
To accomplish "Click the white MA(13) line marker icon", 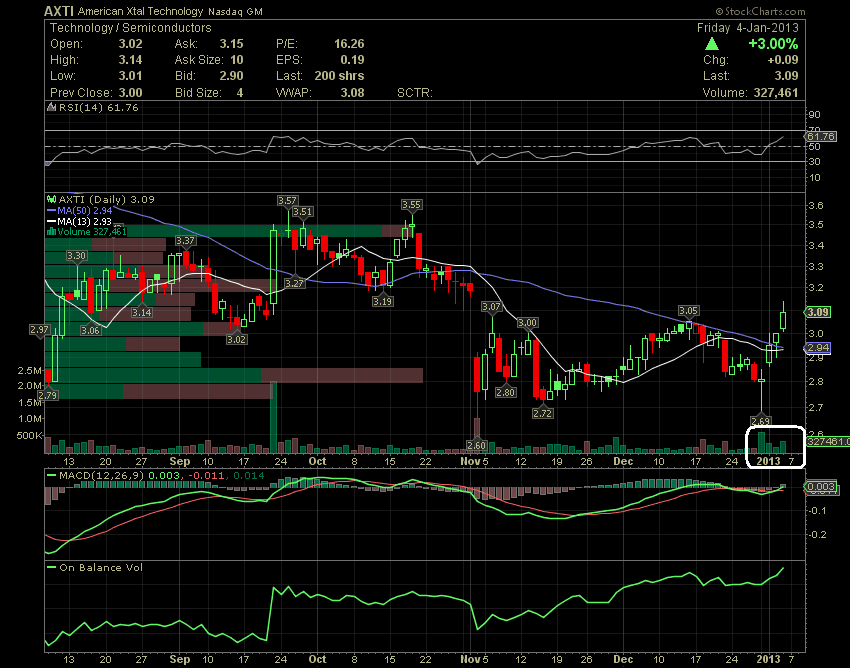I will 51,222.
